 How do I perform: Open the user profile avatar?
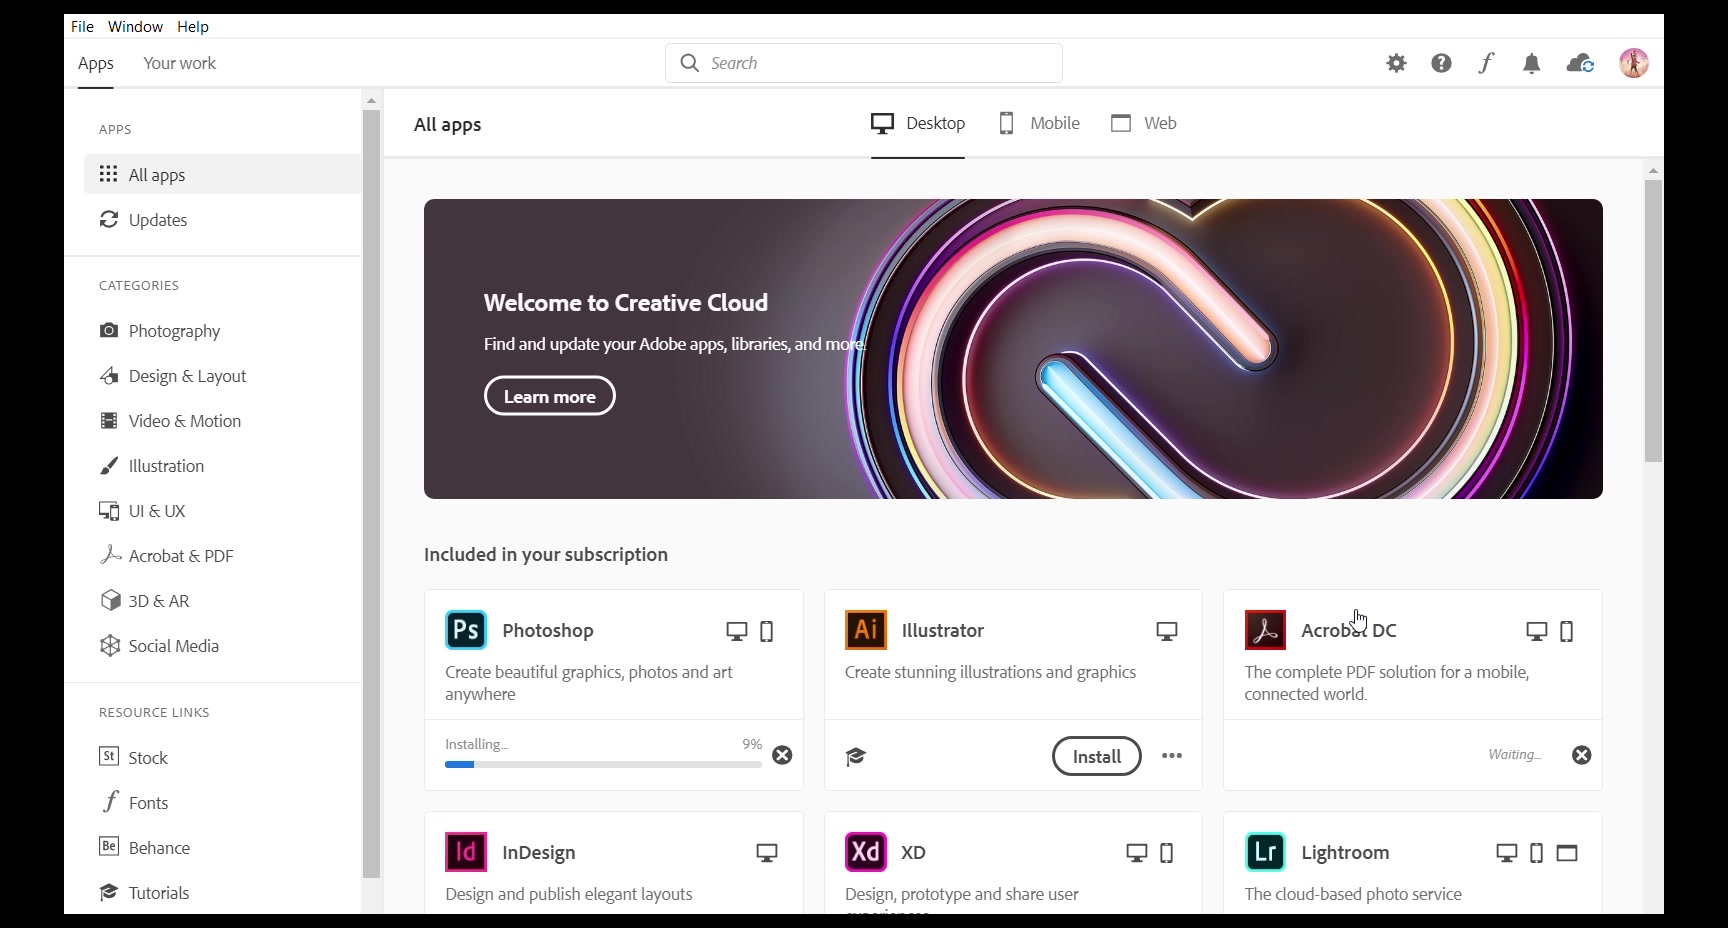click(1634, 63)
